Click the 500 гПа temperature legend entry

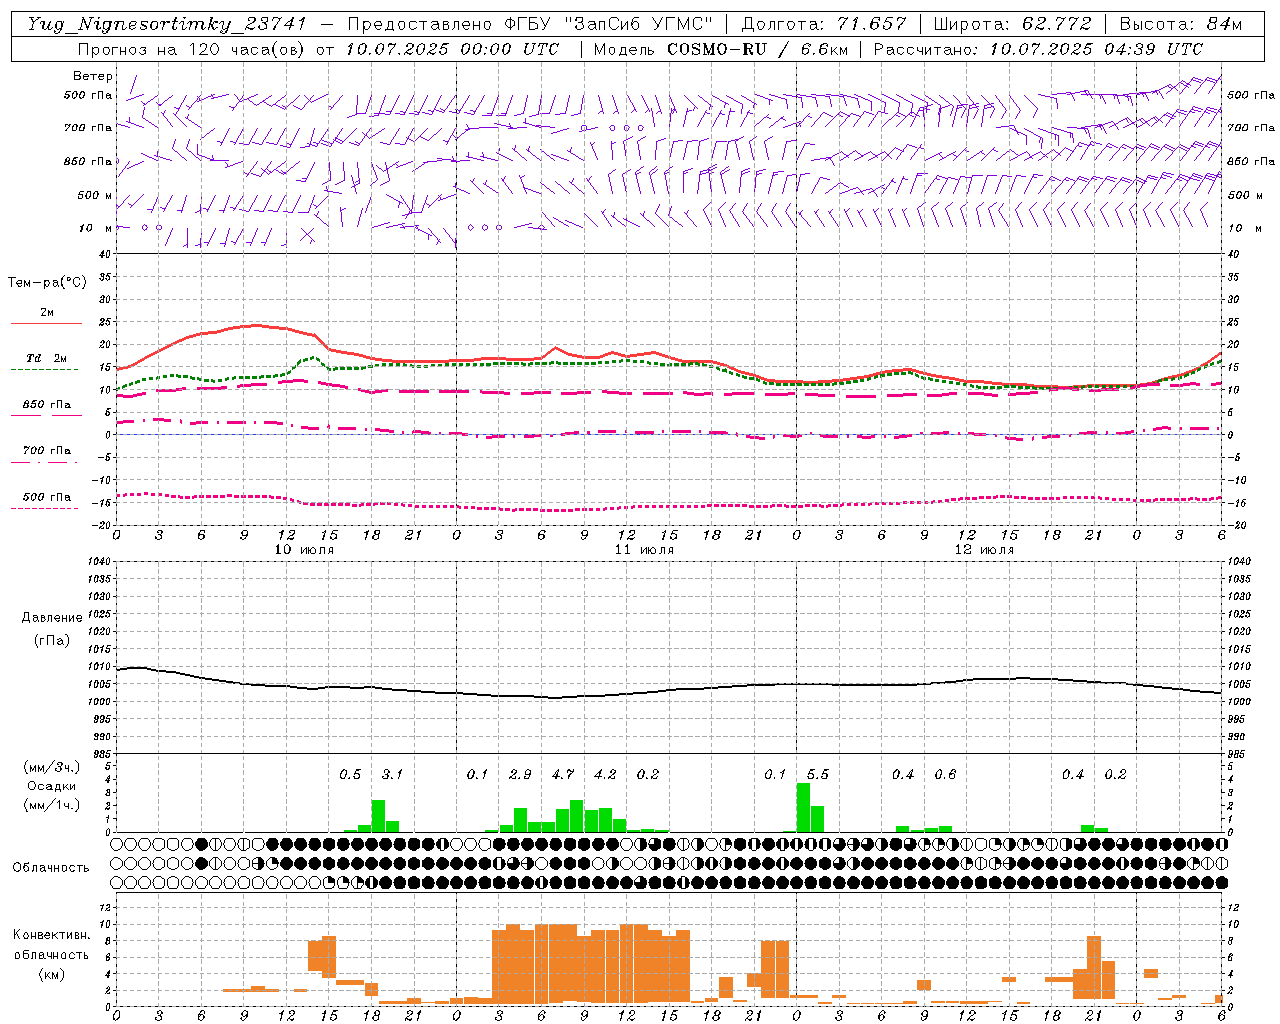[47, 497]
